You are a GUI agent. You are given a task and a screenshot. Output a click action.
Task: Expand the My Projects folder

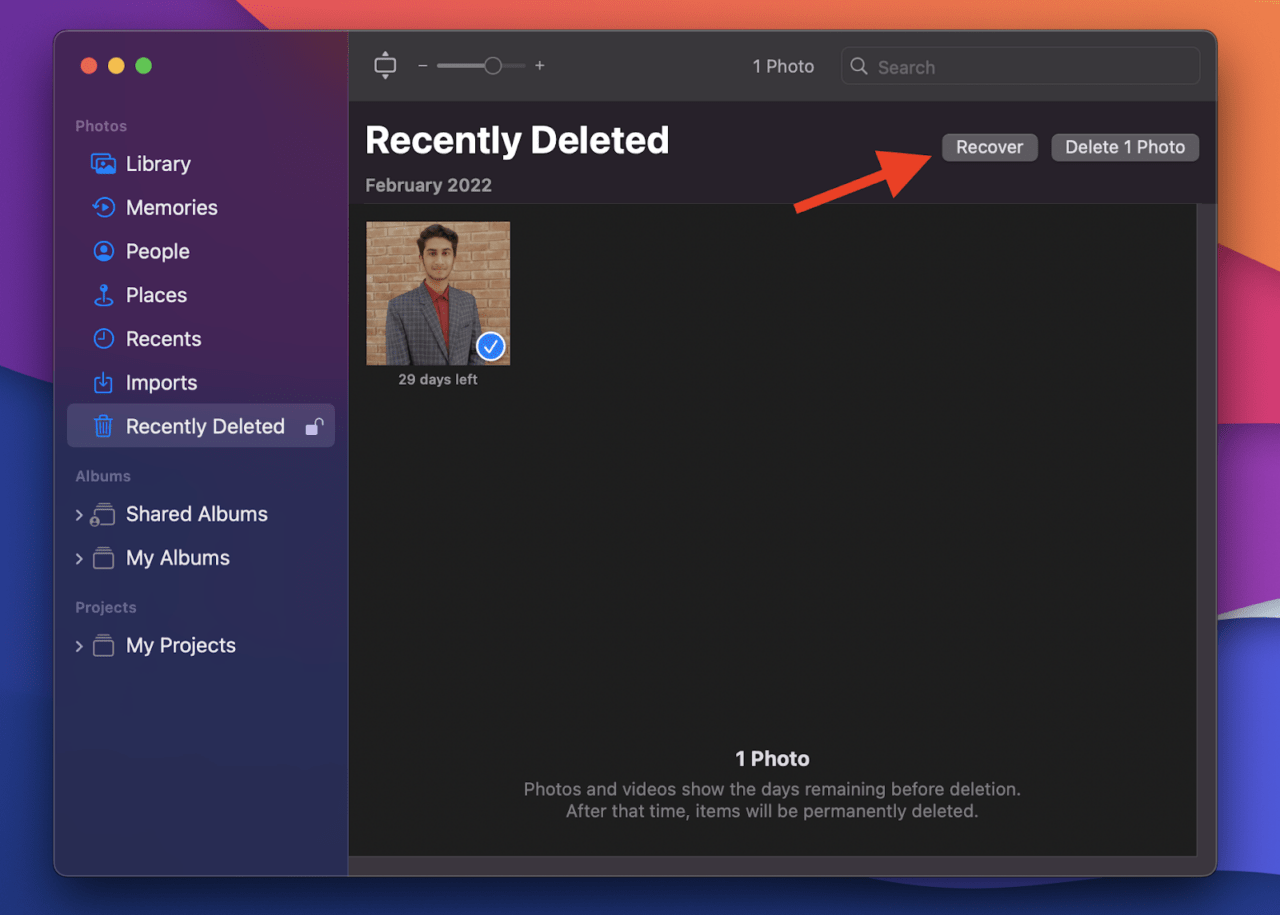[79, 646]
